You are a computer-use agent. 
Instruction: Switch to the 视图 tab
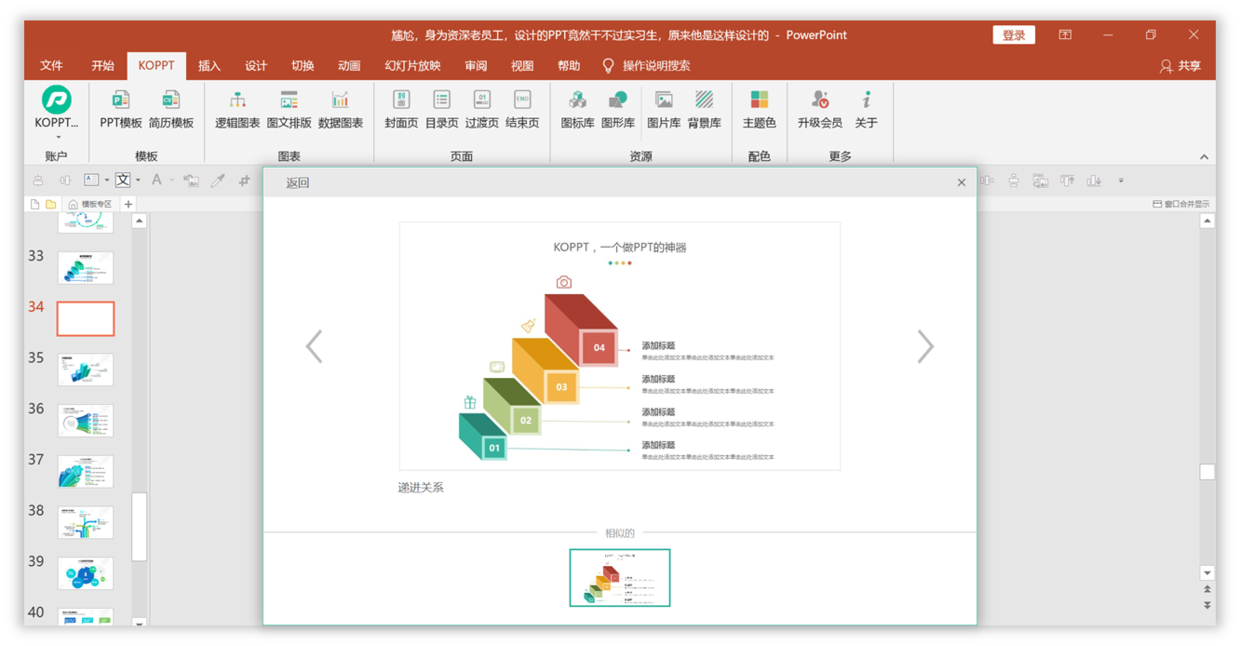[x=522, y=66]
